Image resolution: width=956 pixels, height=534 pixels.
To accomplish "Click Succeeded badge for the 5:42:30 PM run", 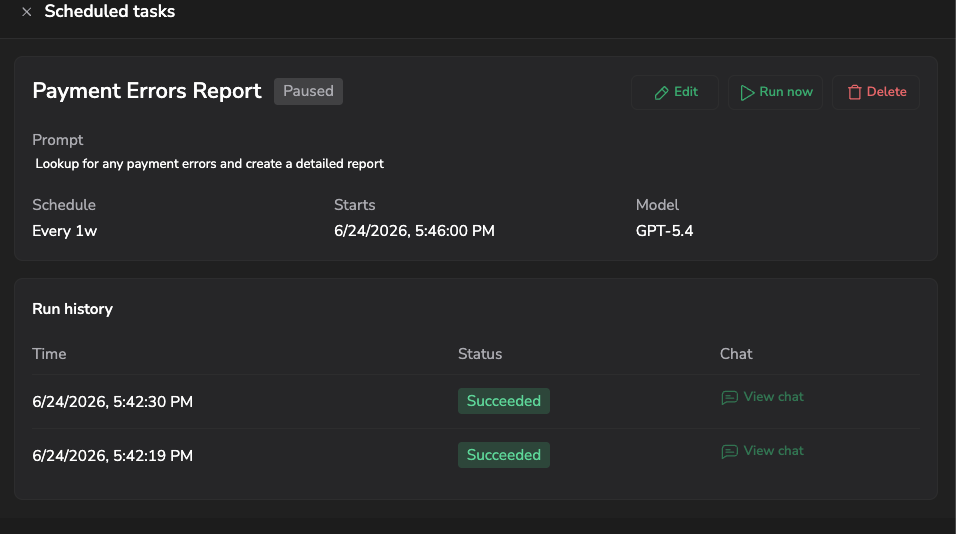I will coord(504,401).
